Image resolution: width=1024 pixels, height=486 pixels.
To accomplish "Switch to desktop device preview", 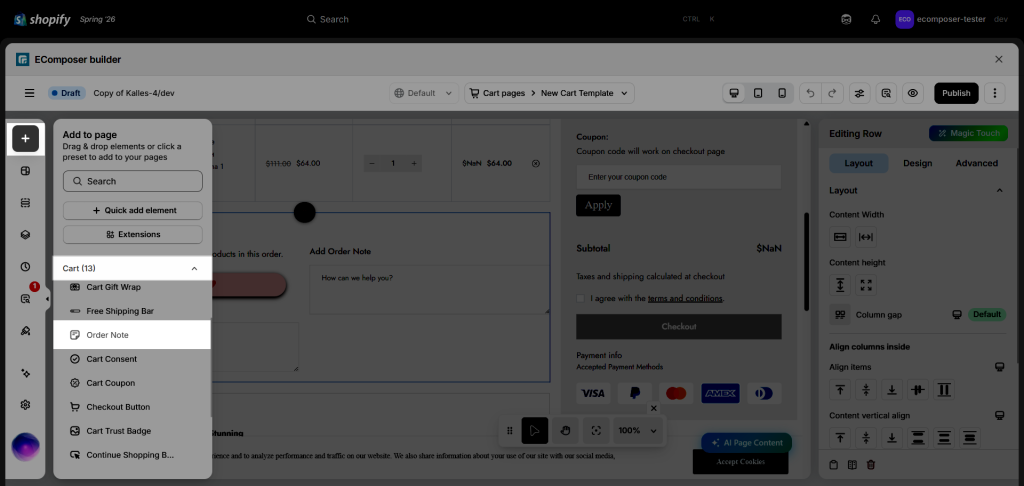I will (x=734, y=93).
